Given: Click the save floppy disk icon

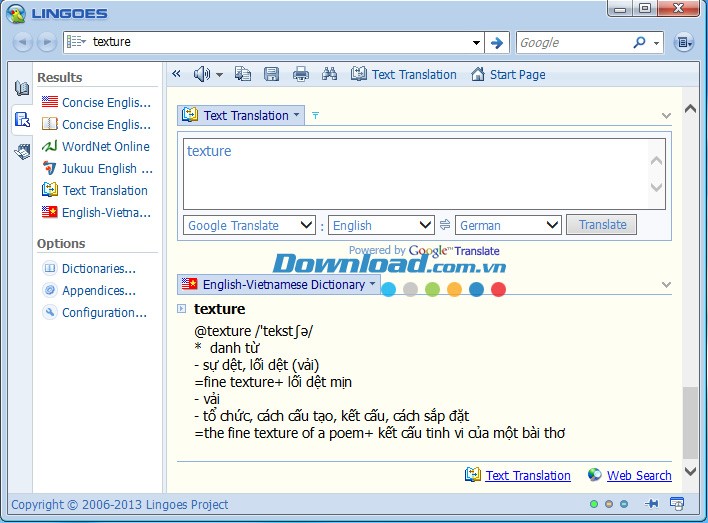Looking at the screenshot, I should 271,74.
